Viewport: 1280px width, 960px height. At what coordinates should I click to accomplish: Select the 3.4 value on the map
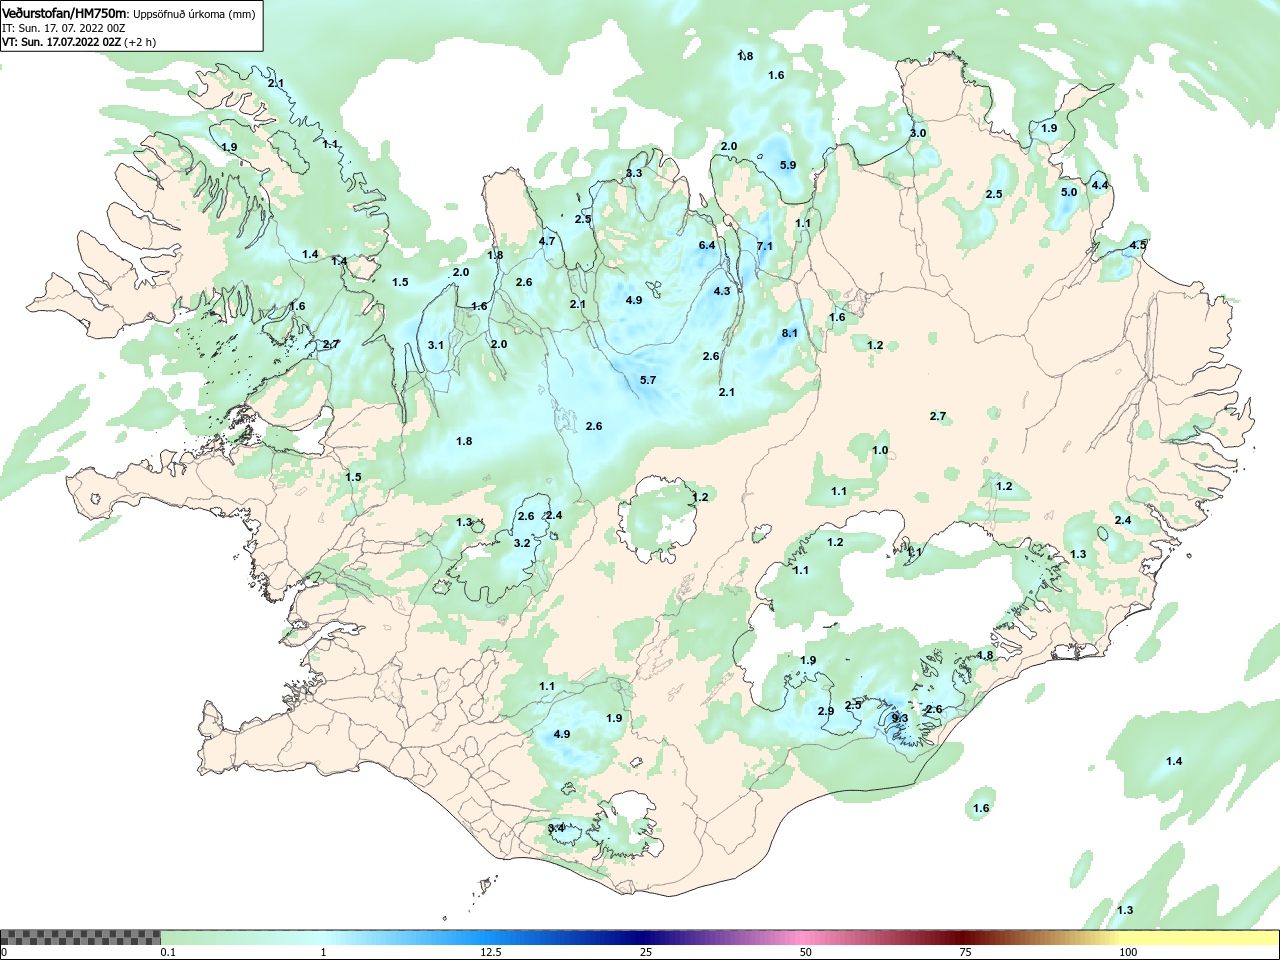click(557, 828)
